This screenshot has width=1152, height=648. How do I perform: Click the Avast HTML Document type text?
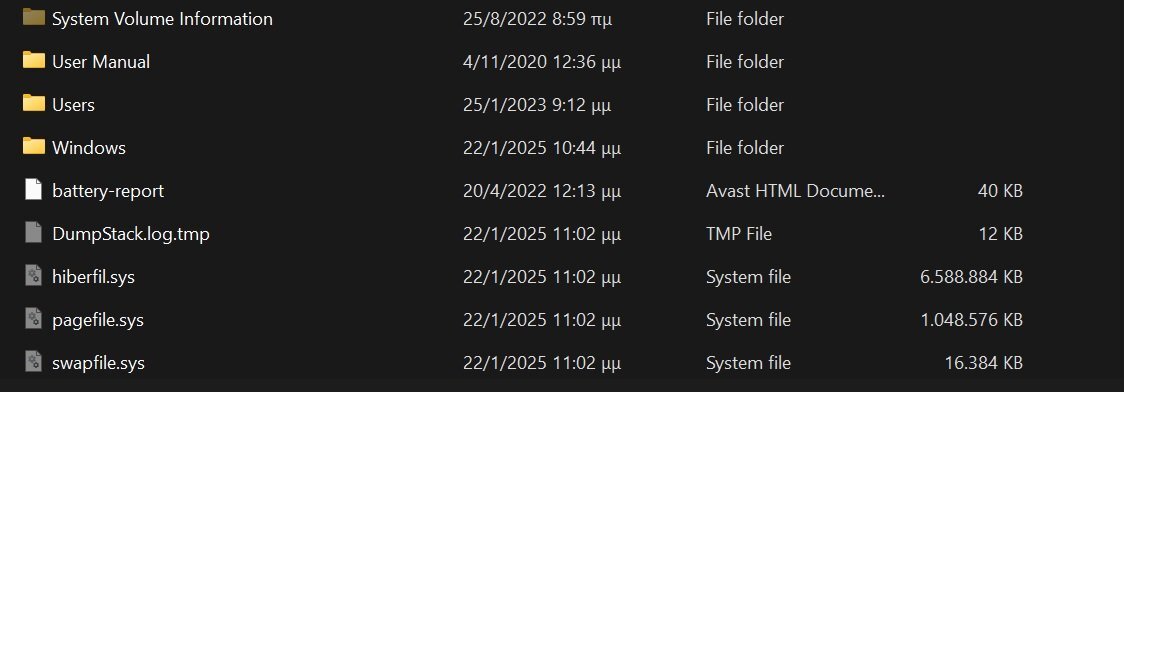tap(795, 191)
